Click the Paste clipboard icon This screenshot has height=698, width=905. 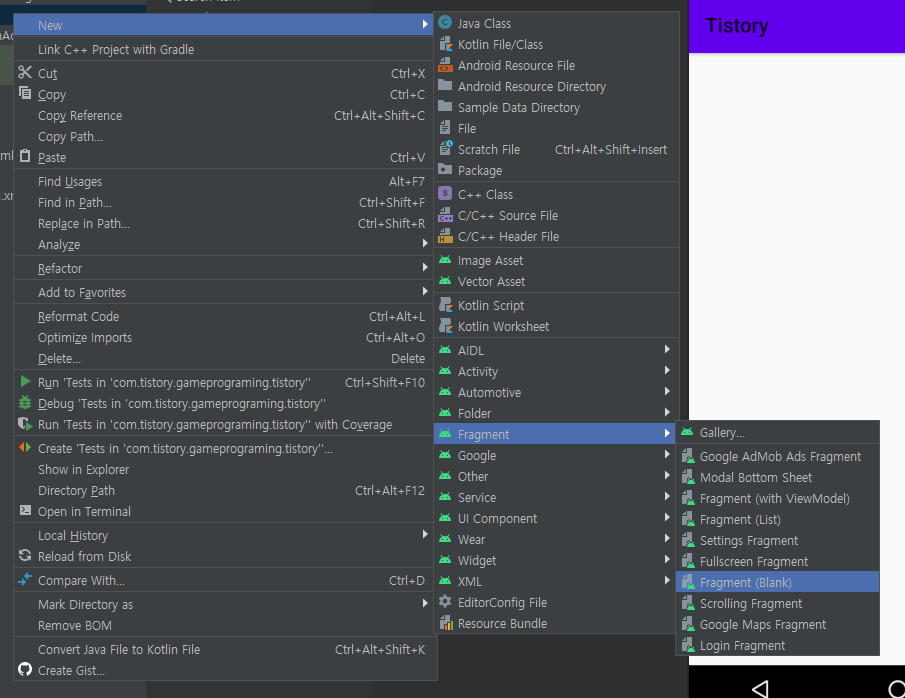(x=25, y=156)
